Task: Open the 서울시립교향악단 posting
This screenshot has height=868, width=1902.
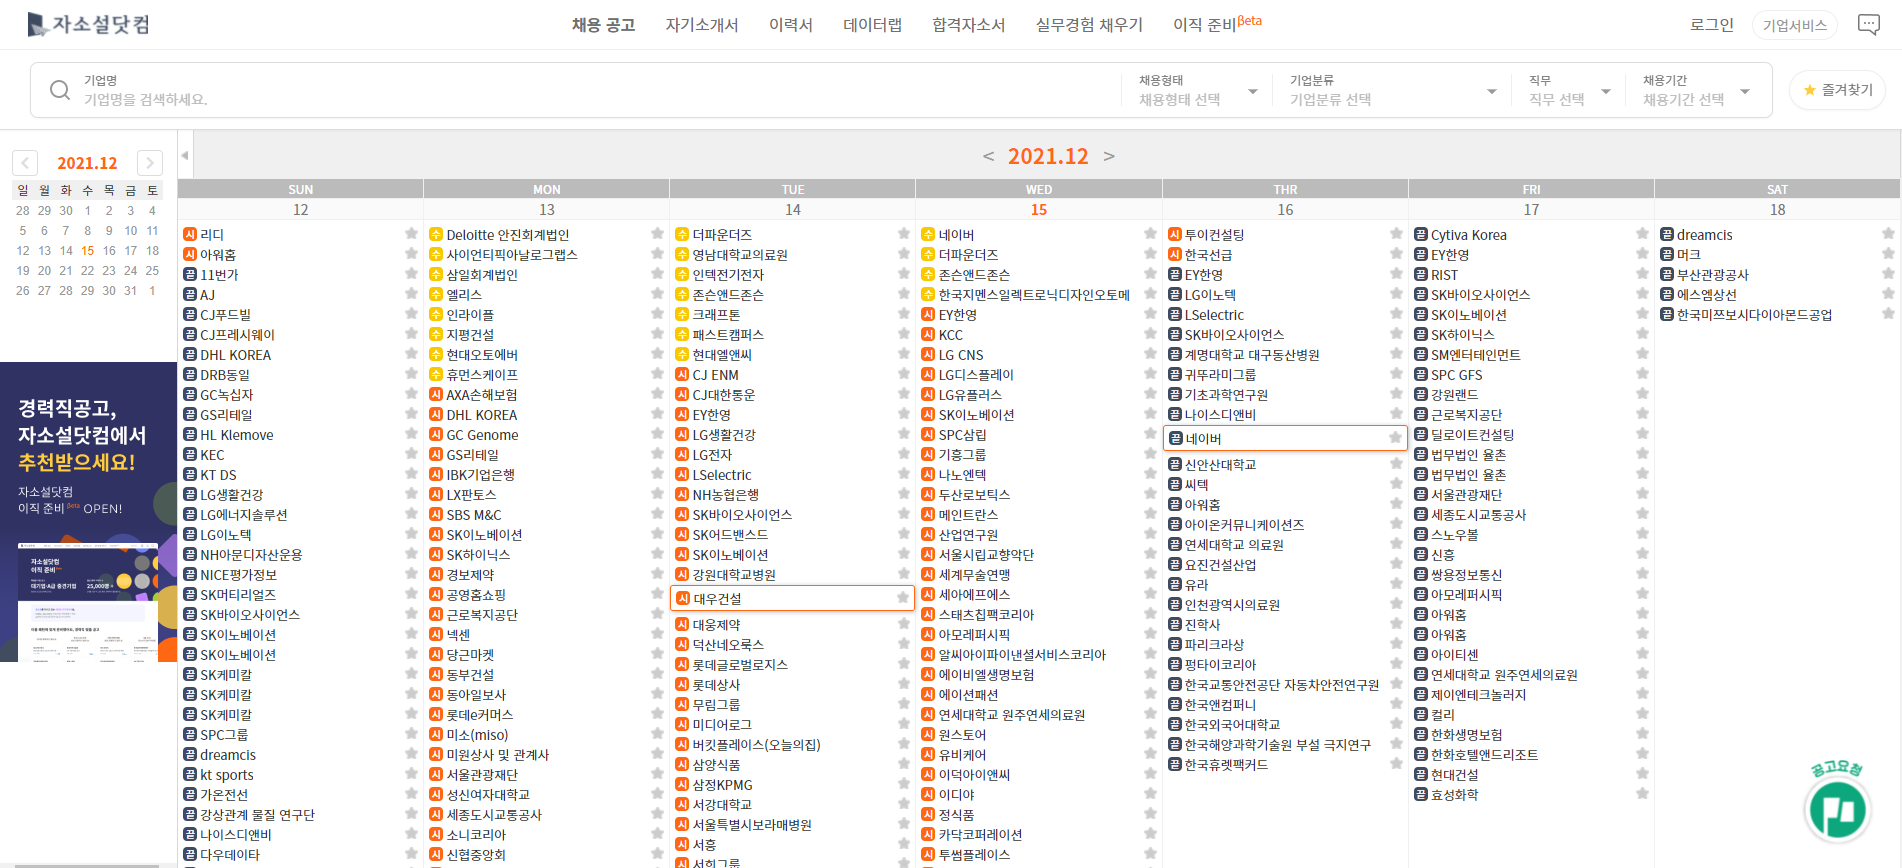Action: coord(986,554)
